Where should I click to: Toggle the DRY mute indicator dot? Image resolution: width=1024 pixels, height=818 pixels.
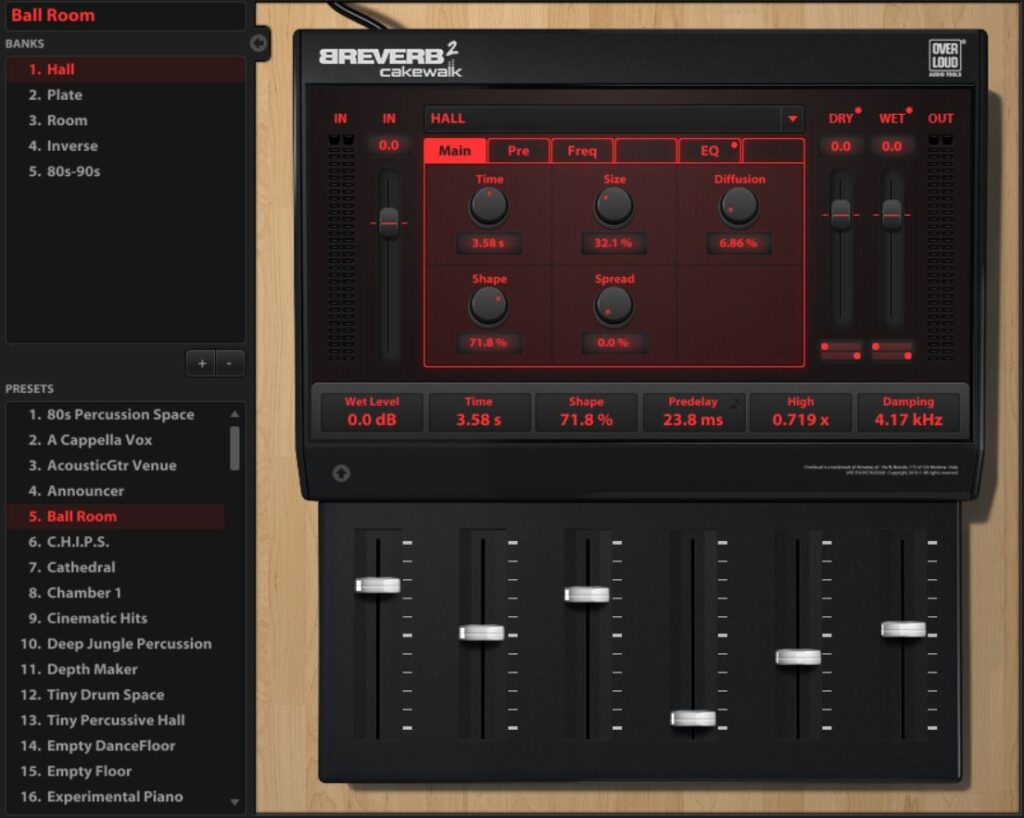[x=858, y=110]
